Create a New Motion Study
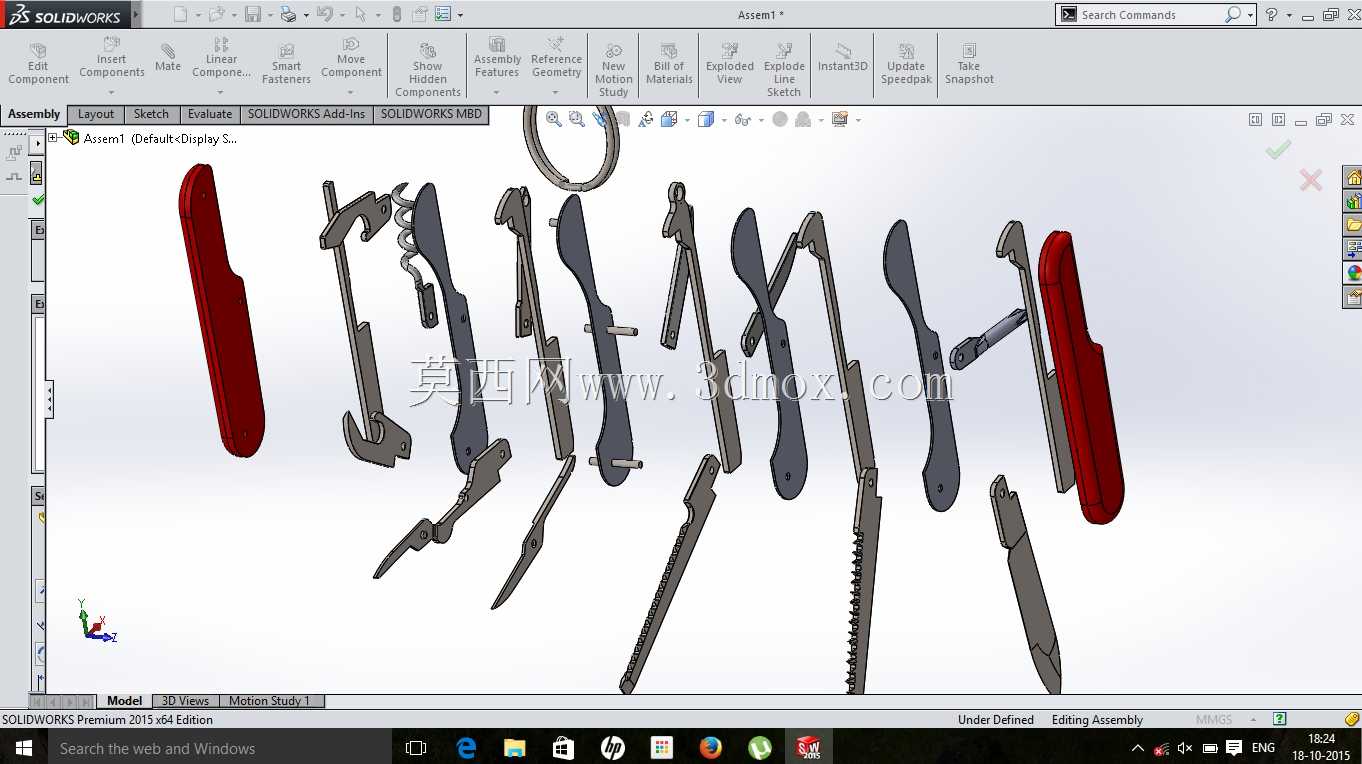This screenshot has width=1362, height=764. coord(614,71)
